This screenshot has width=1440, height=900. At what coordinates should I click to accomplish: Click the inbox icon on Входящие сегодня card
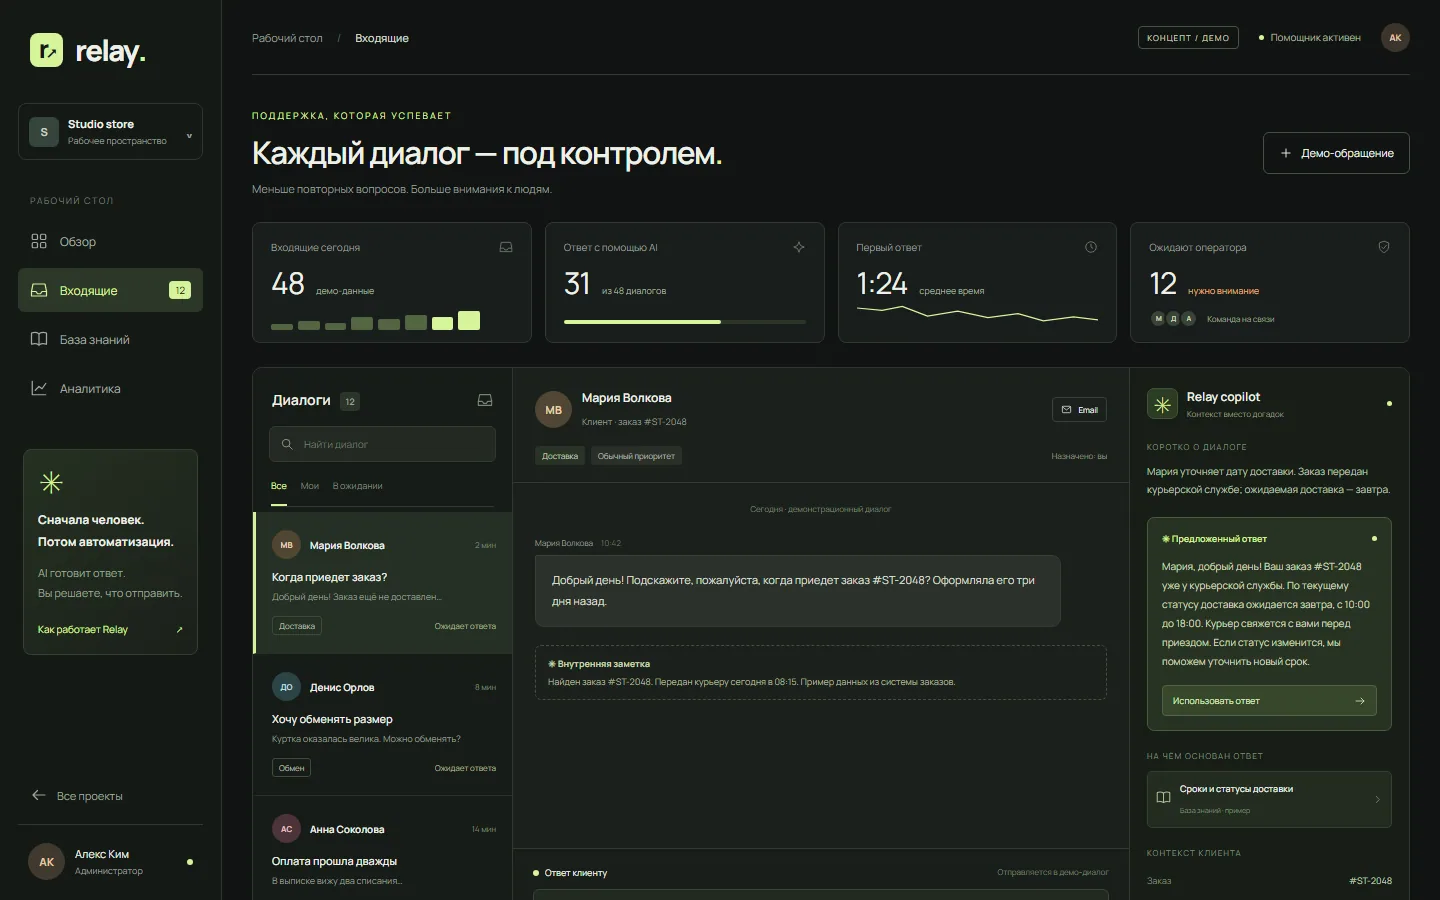point(506,247)
